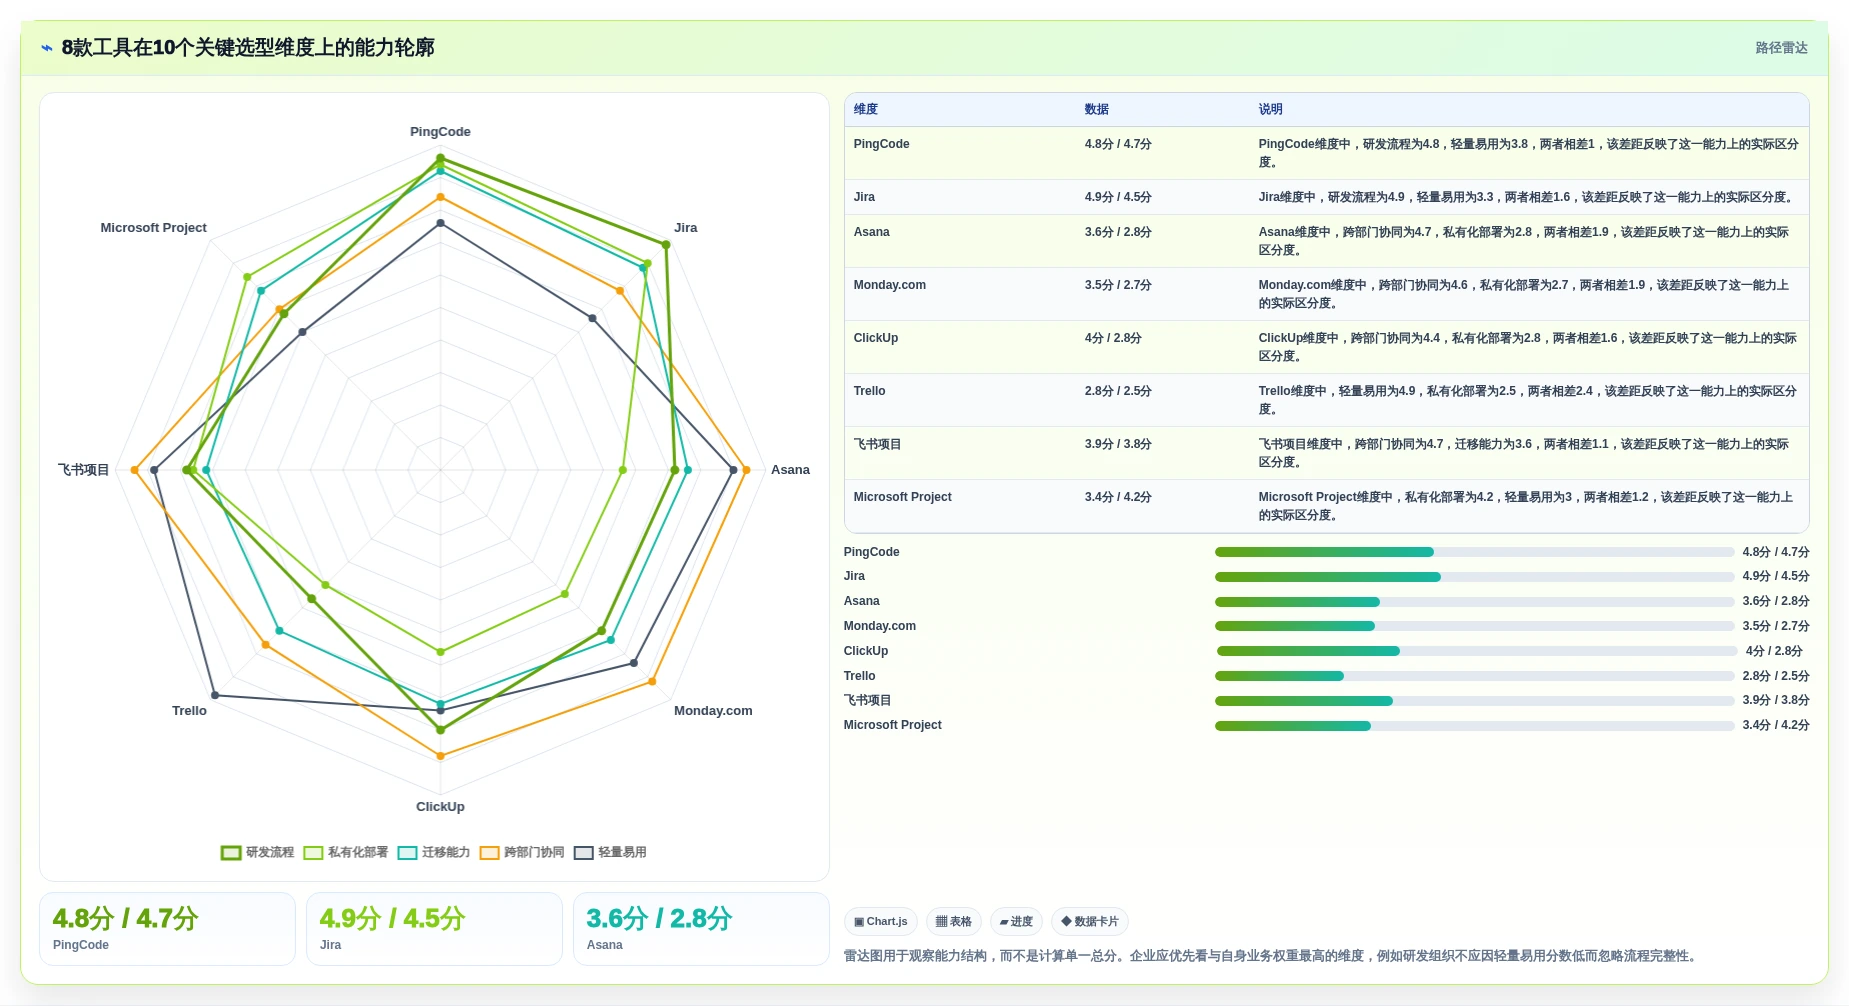
Task: Toggle the 研发流程 legend series
Action: point(258,852)
